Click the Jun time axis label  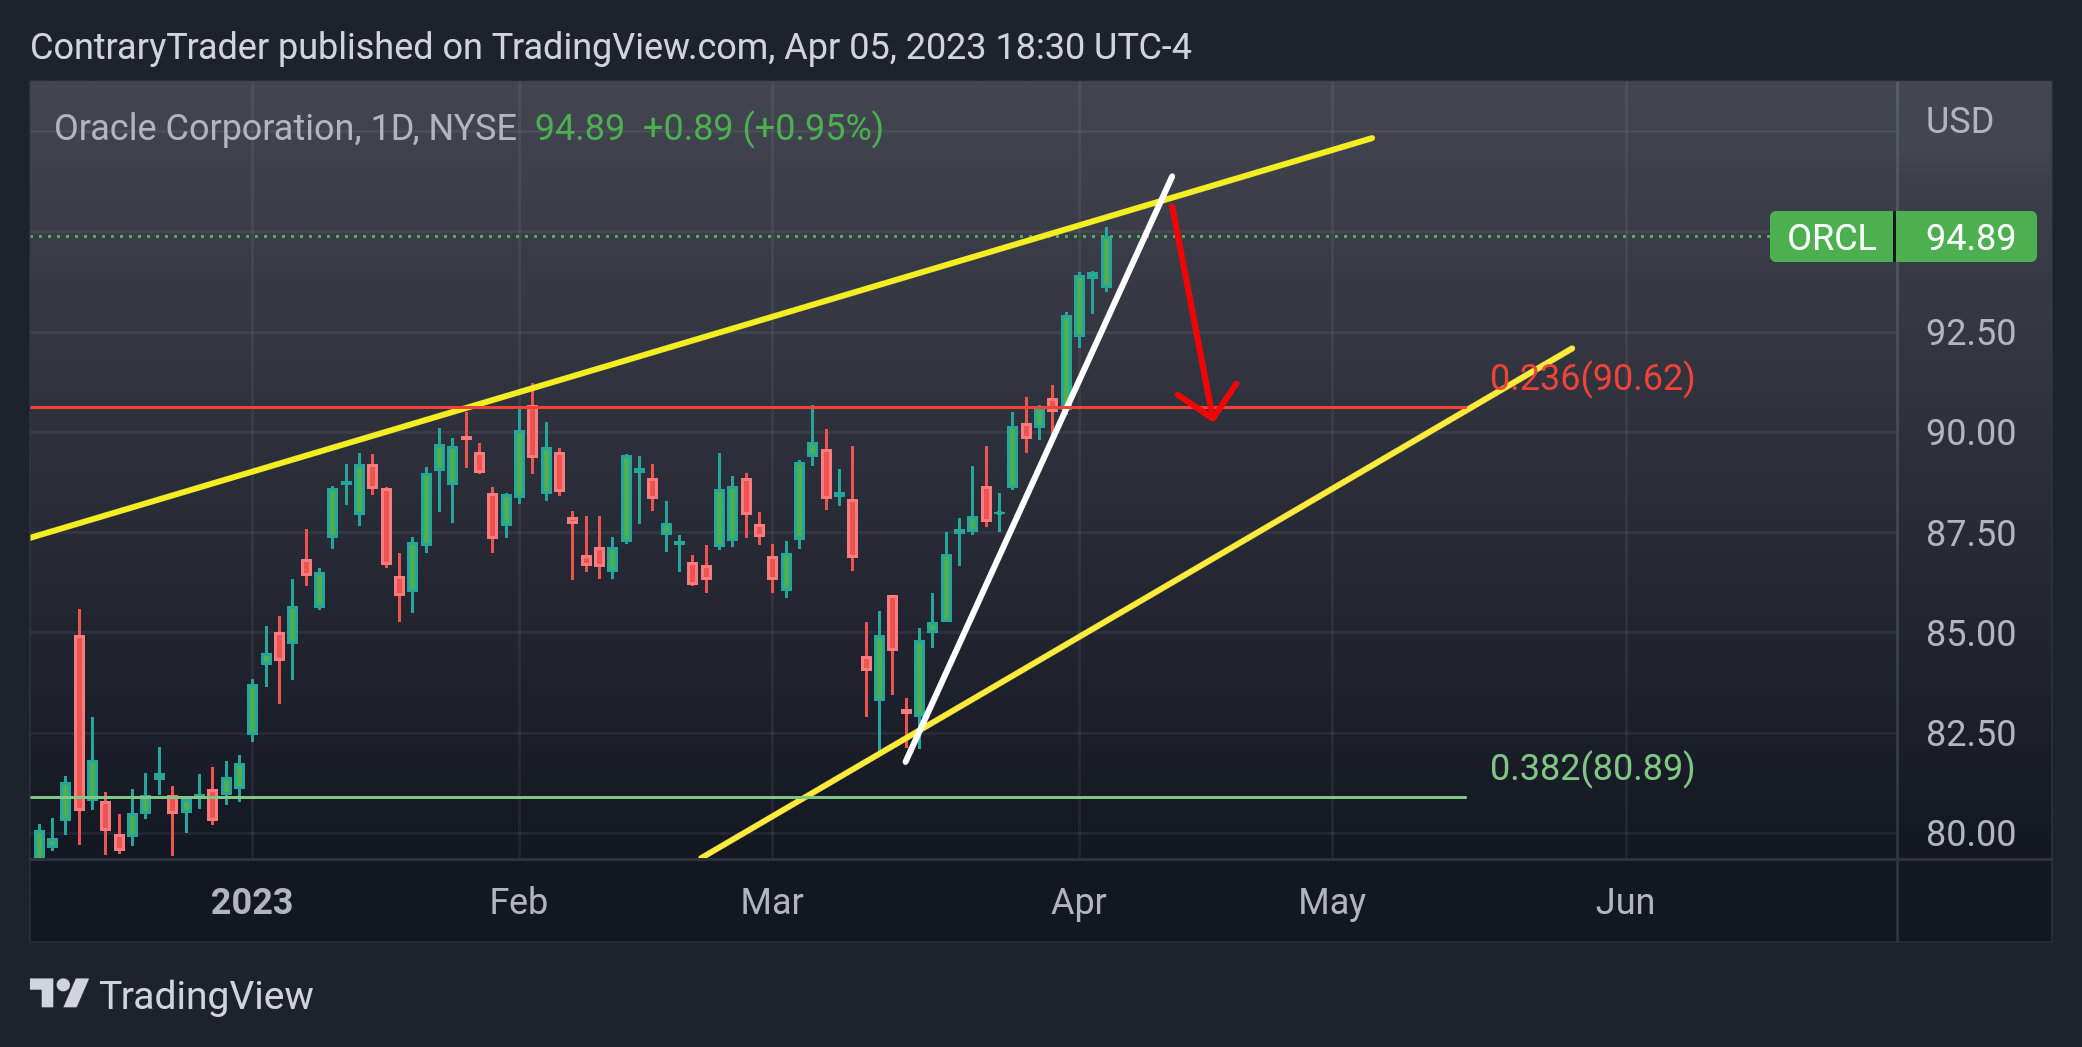coord(1625,901)
